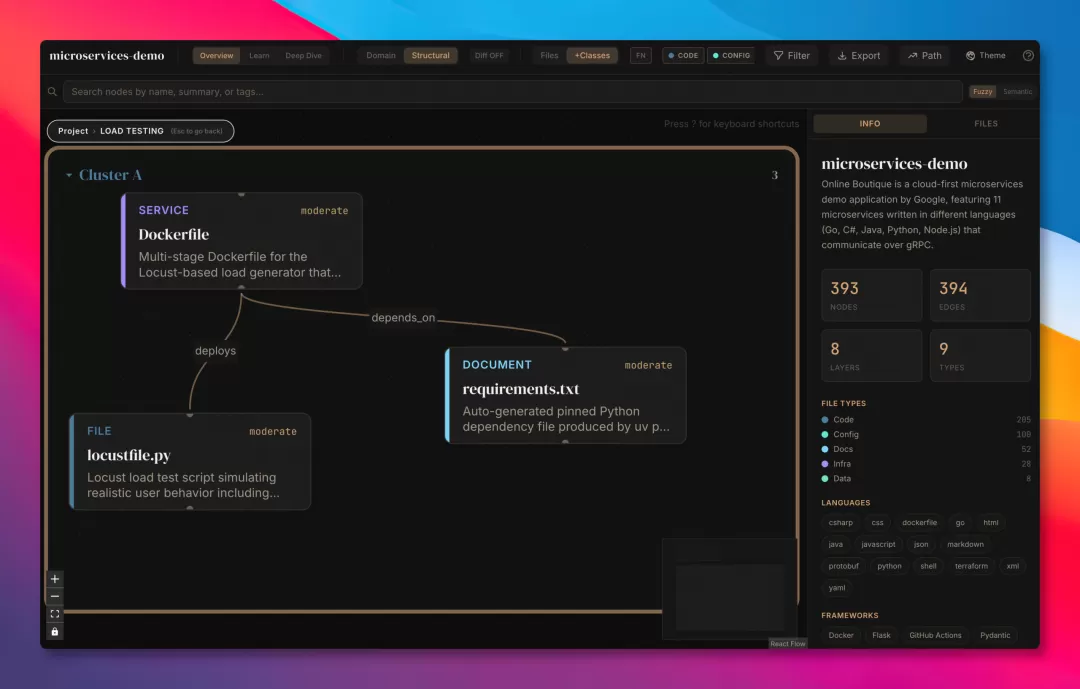The image size is (1080, 689).
Task: Switch to the FILES panel tab
Action: coord(986,124)
